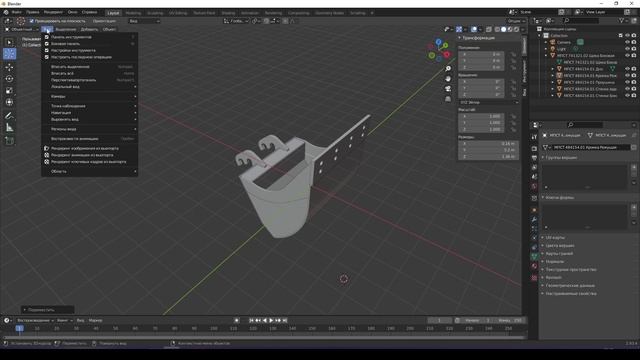Toggle camera view icon in viewport

[448, 89]
